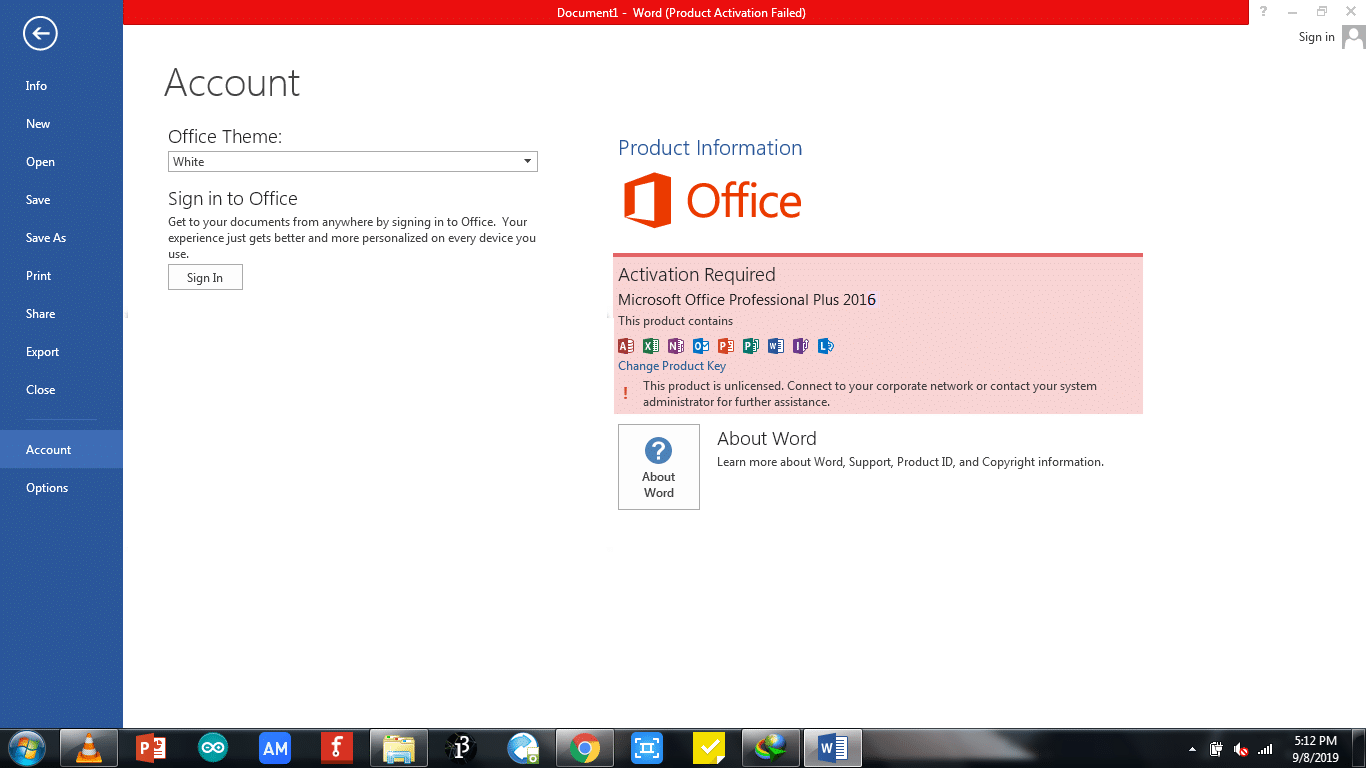The height and width of the screenshot is (768, 1366).
Task: Select Share in the sidebar
Action: [61, 314]
